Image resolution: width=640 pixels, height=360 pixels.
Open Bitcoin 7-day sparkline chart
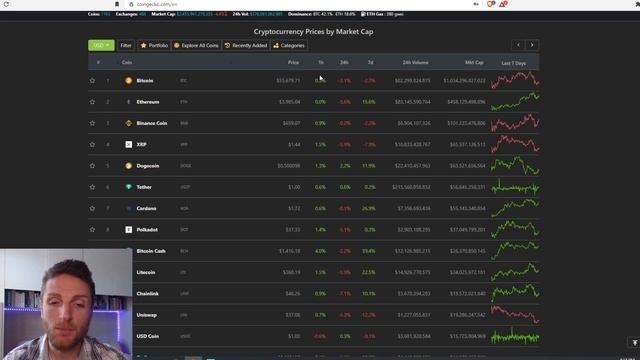[x=515, y=80]
